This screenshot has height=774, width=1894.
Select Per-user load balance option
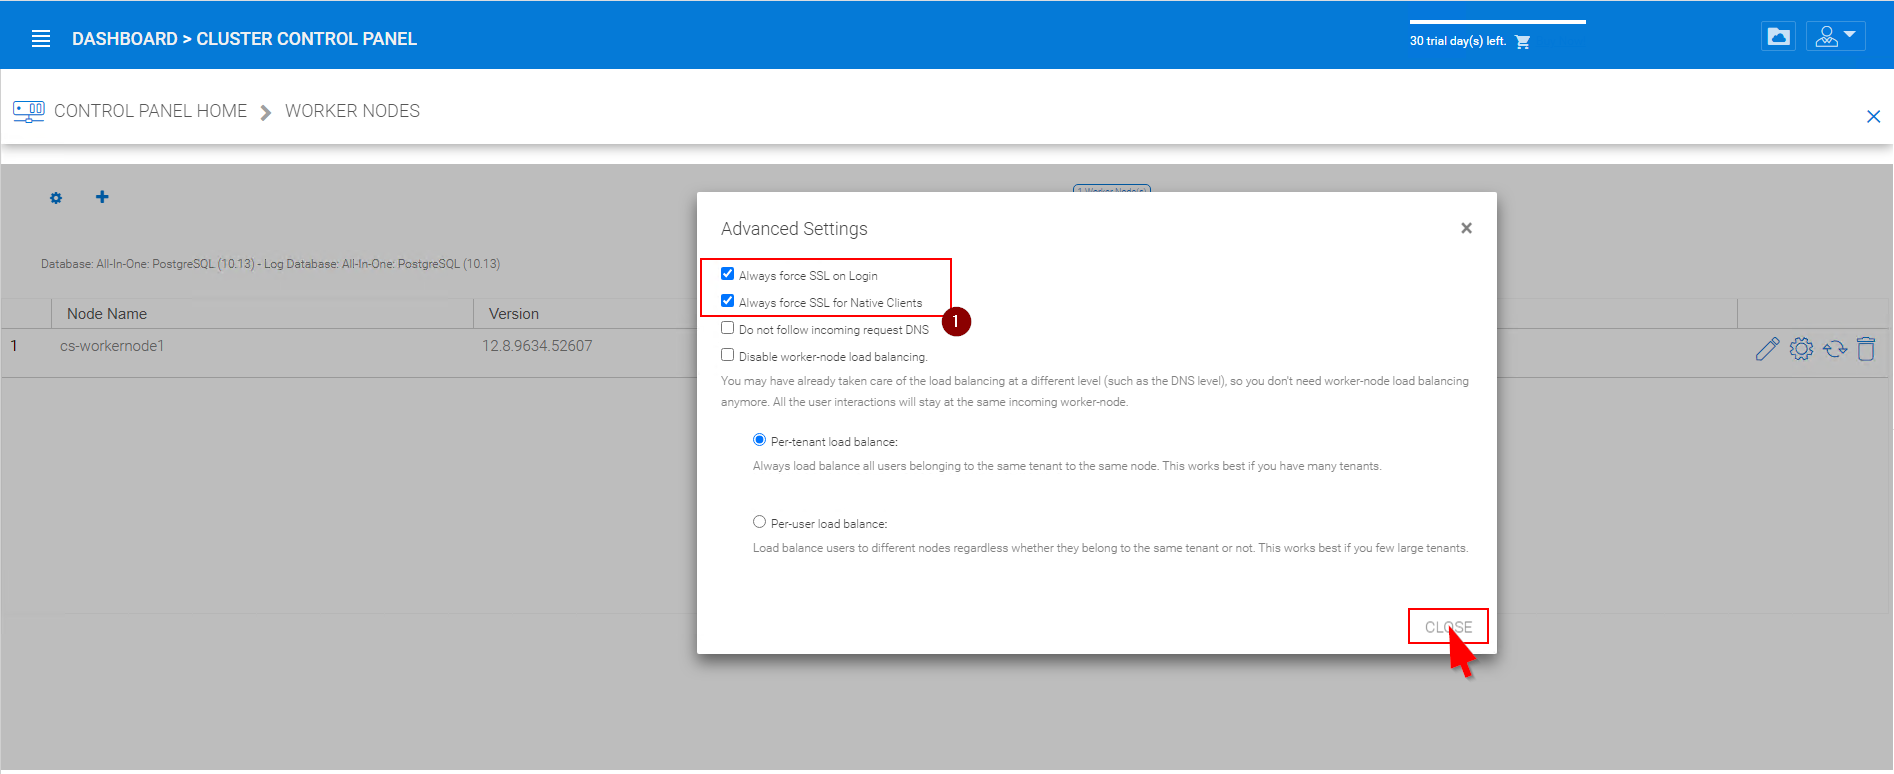[760, 522]
